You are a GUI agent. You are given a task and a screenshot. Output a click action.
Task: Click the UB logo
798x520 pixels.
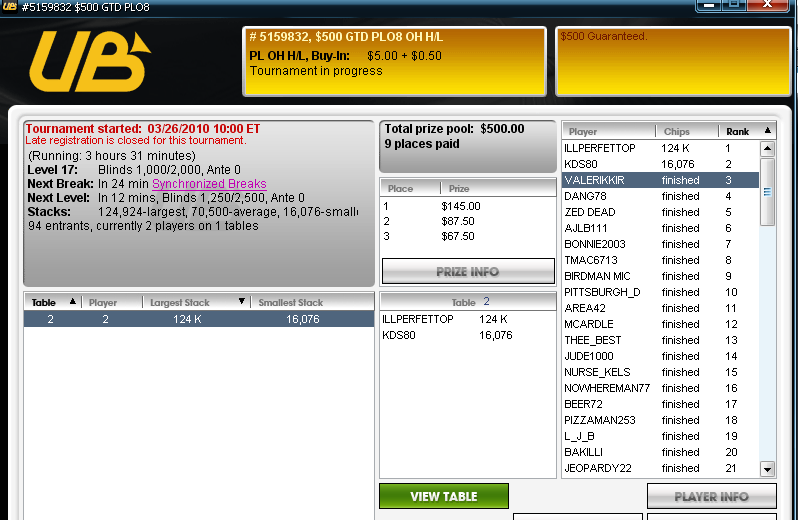90,62
